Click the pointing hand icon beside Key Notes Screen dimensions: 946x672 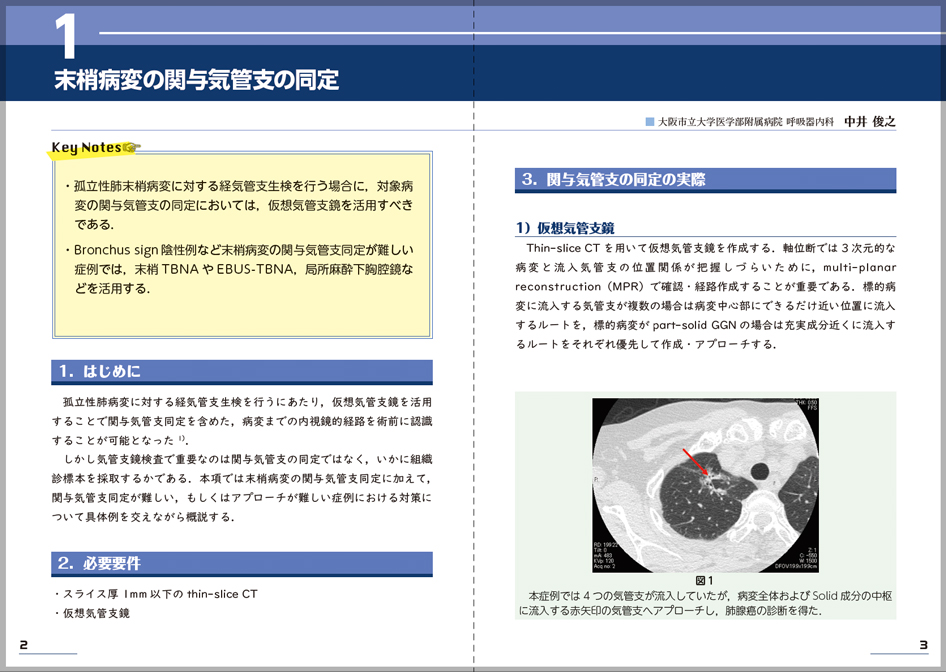(x=132, y=147)
